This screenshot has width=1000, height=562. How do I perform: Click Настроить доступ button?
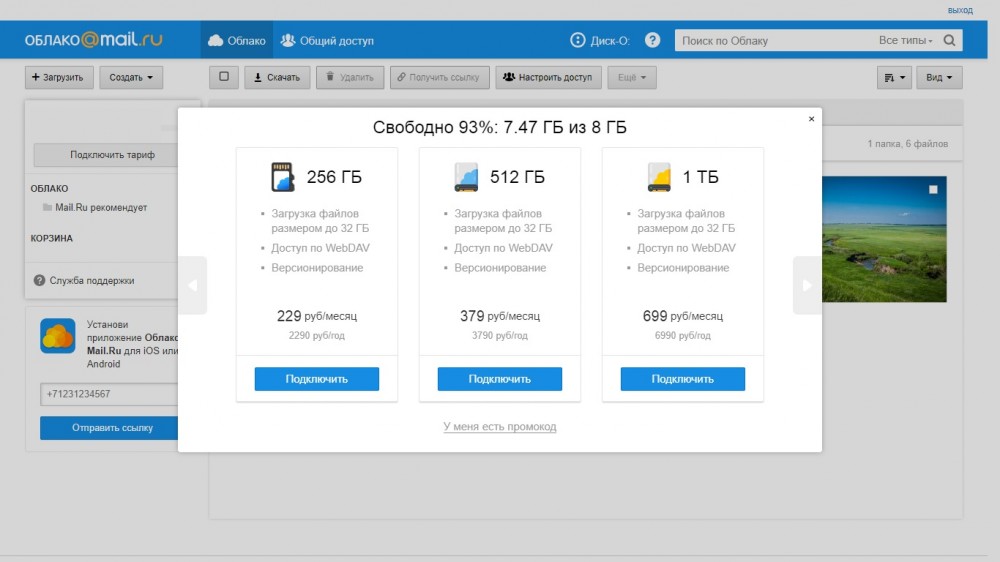[548, 77]
